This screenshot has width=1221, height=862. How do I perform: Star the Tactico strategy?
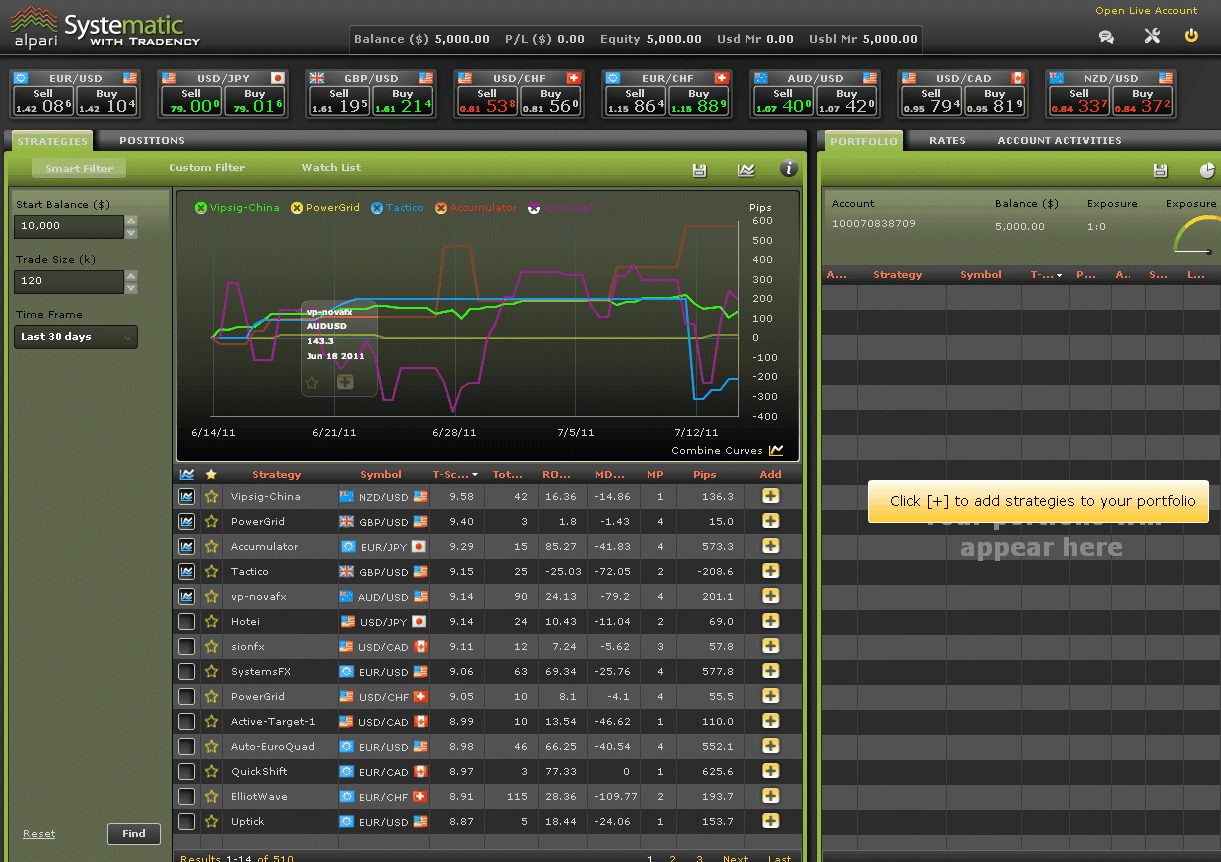pyautogui.click(x=211, y=571)
